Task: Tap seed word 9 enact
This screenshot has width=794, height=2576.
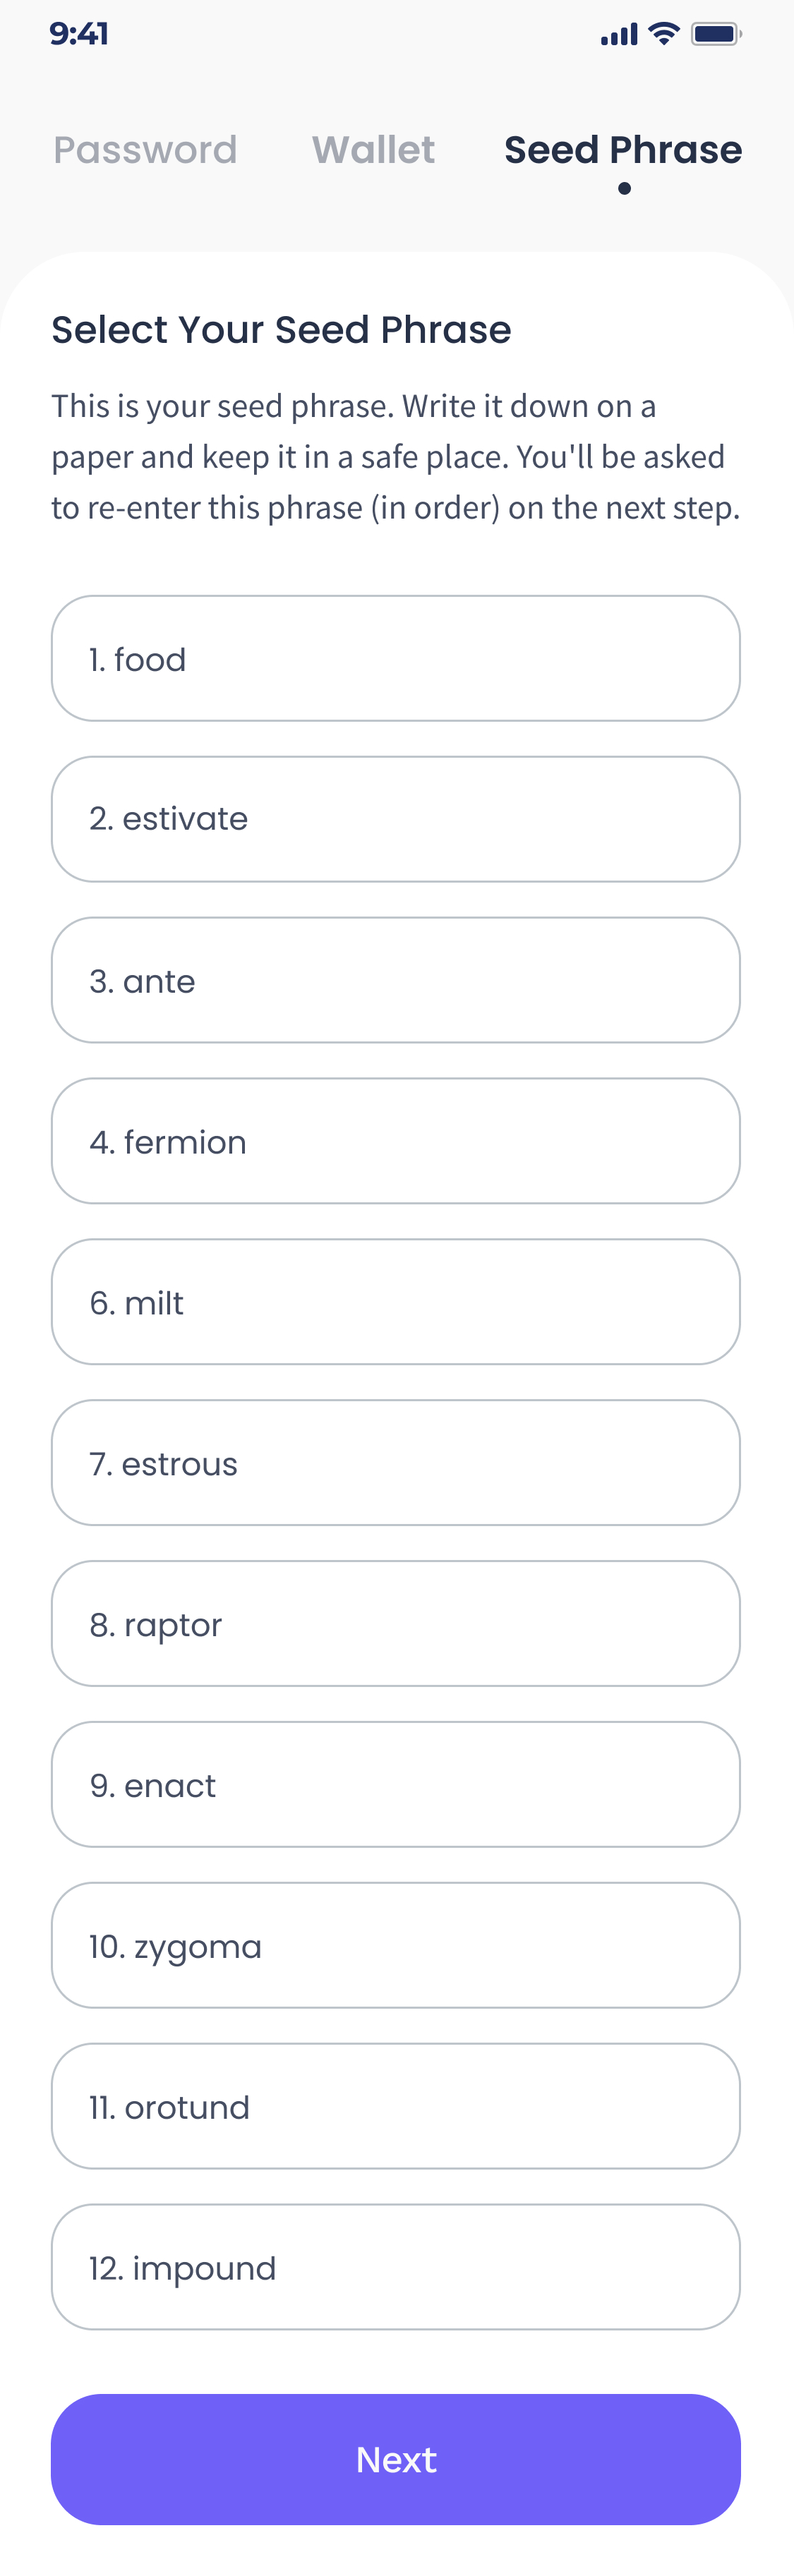Action: click(396, 1785)
